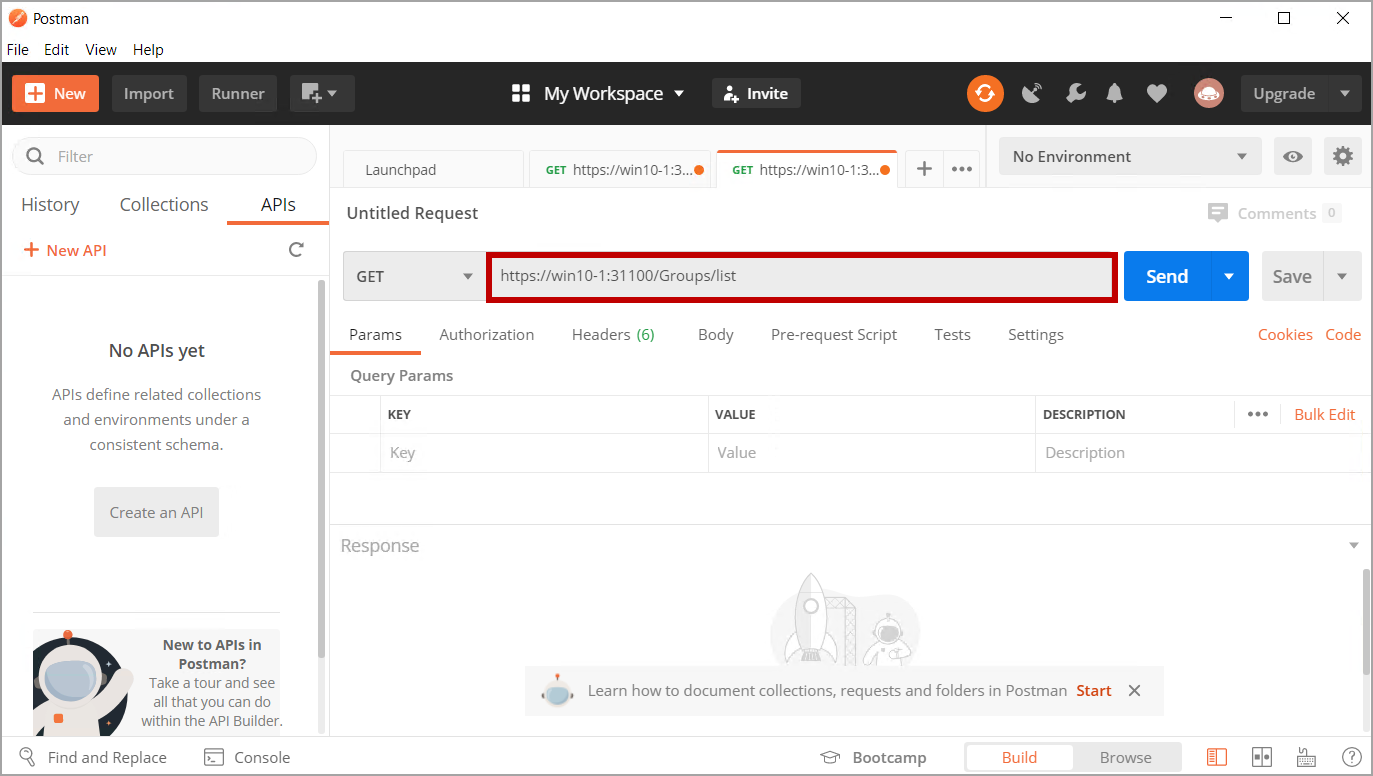Screen dimensions: 1373x776
Task: Click the Create an API button
Action: click(156, 512)
